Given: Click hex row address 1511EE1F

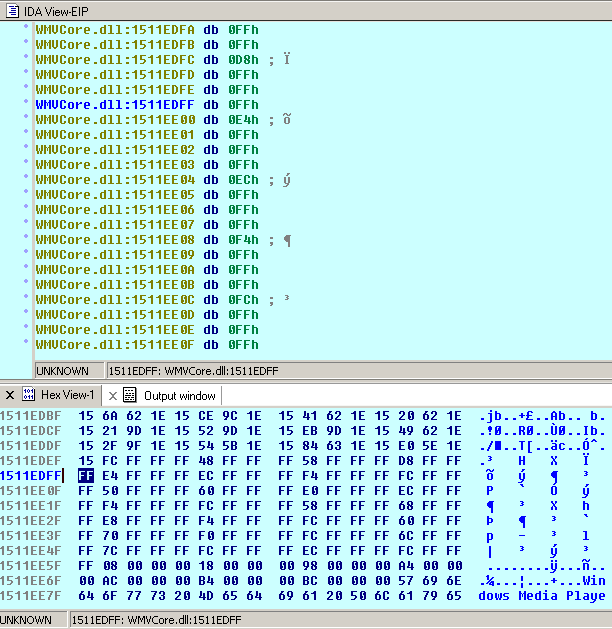Looking at the screenshot, I should tap(31, 506).
